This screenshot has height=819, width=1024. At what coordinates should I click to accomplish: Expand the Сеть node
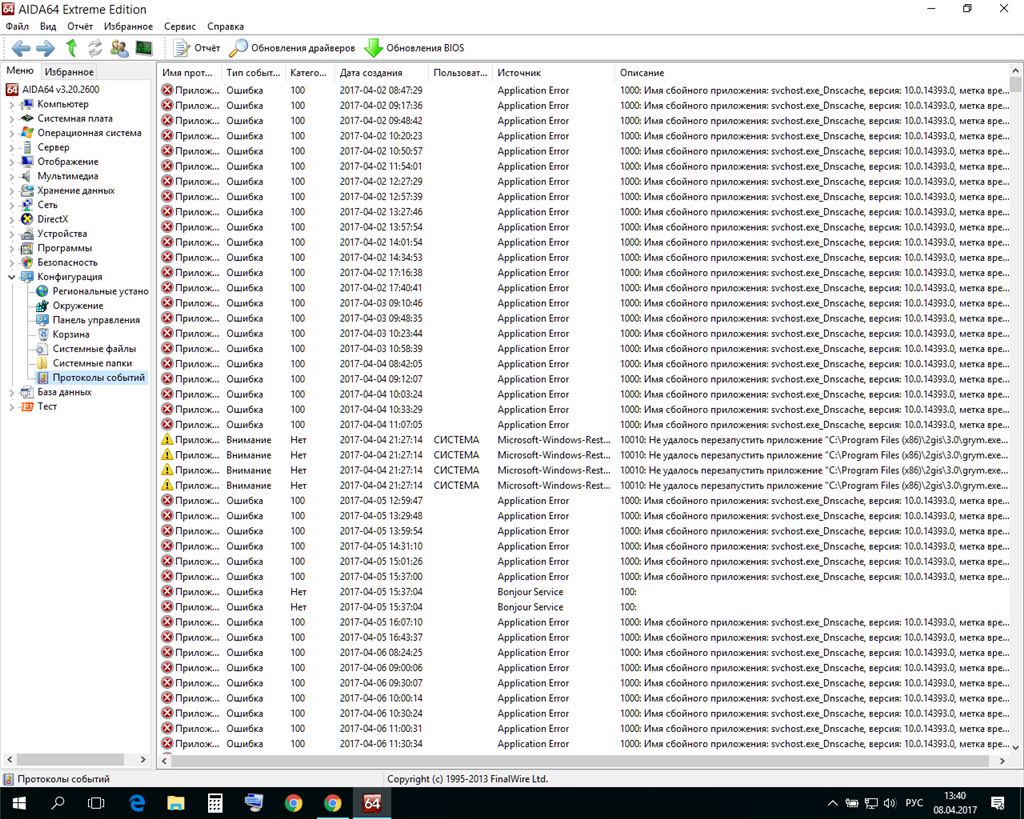click(x=11, y=205)
